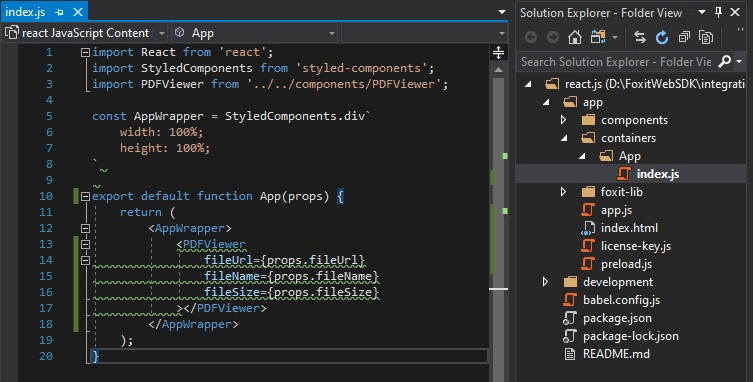
Task: Click line number 20 in the gutter
Action: [46, 356]
